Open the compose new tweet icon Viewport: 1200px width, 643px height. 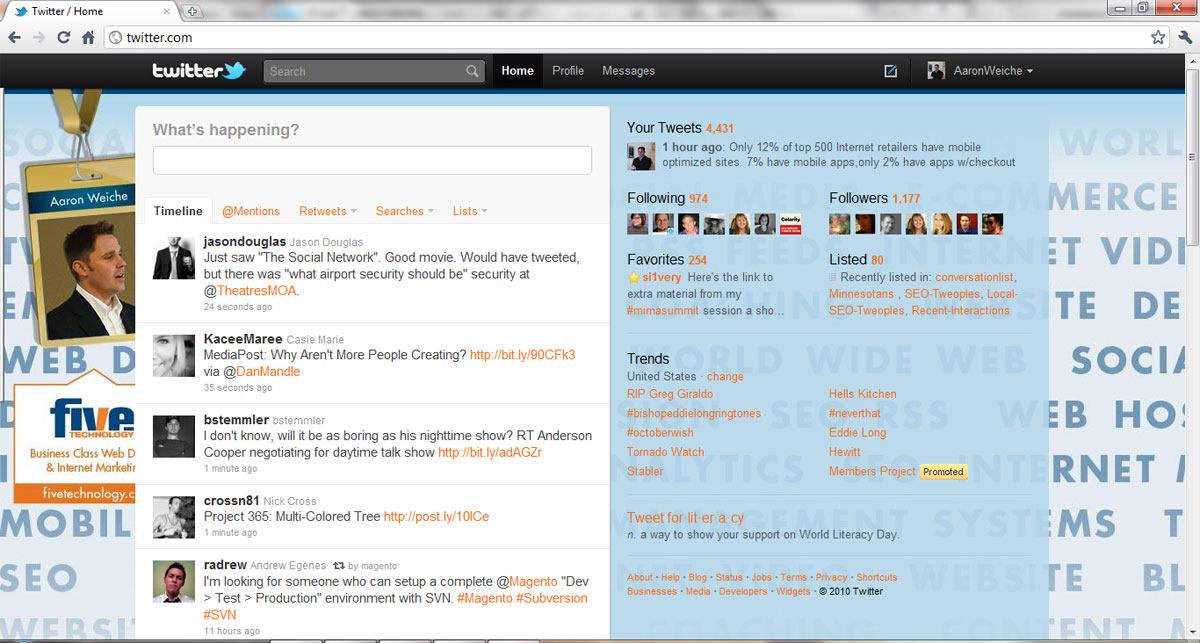coord(891,71)
